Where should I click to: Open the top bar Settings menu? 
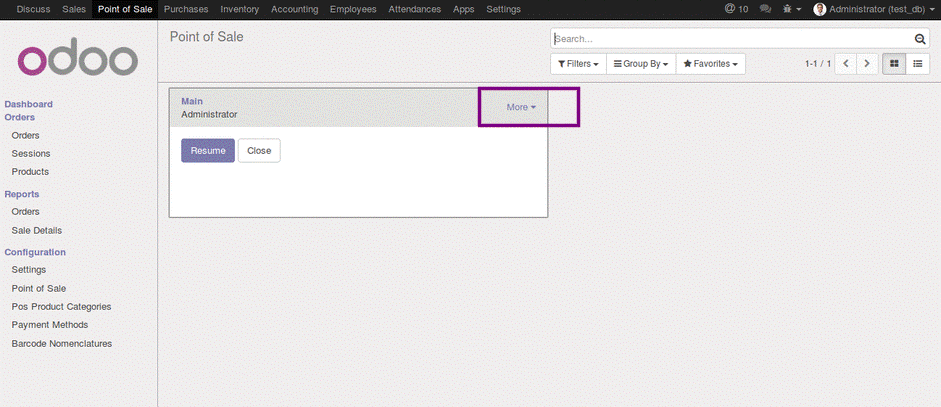504,9
